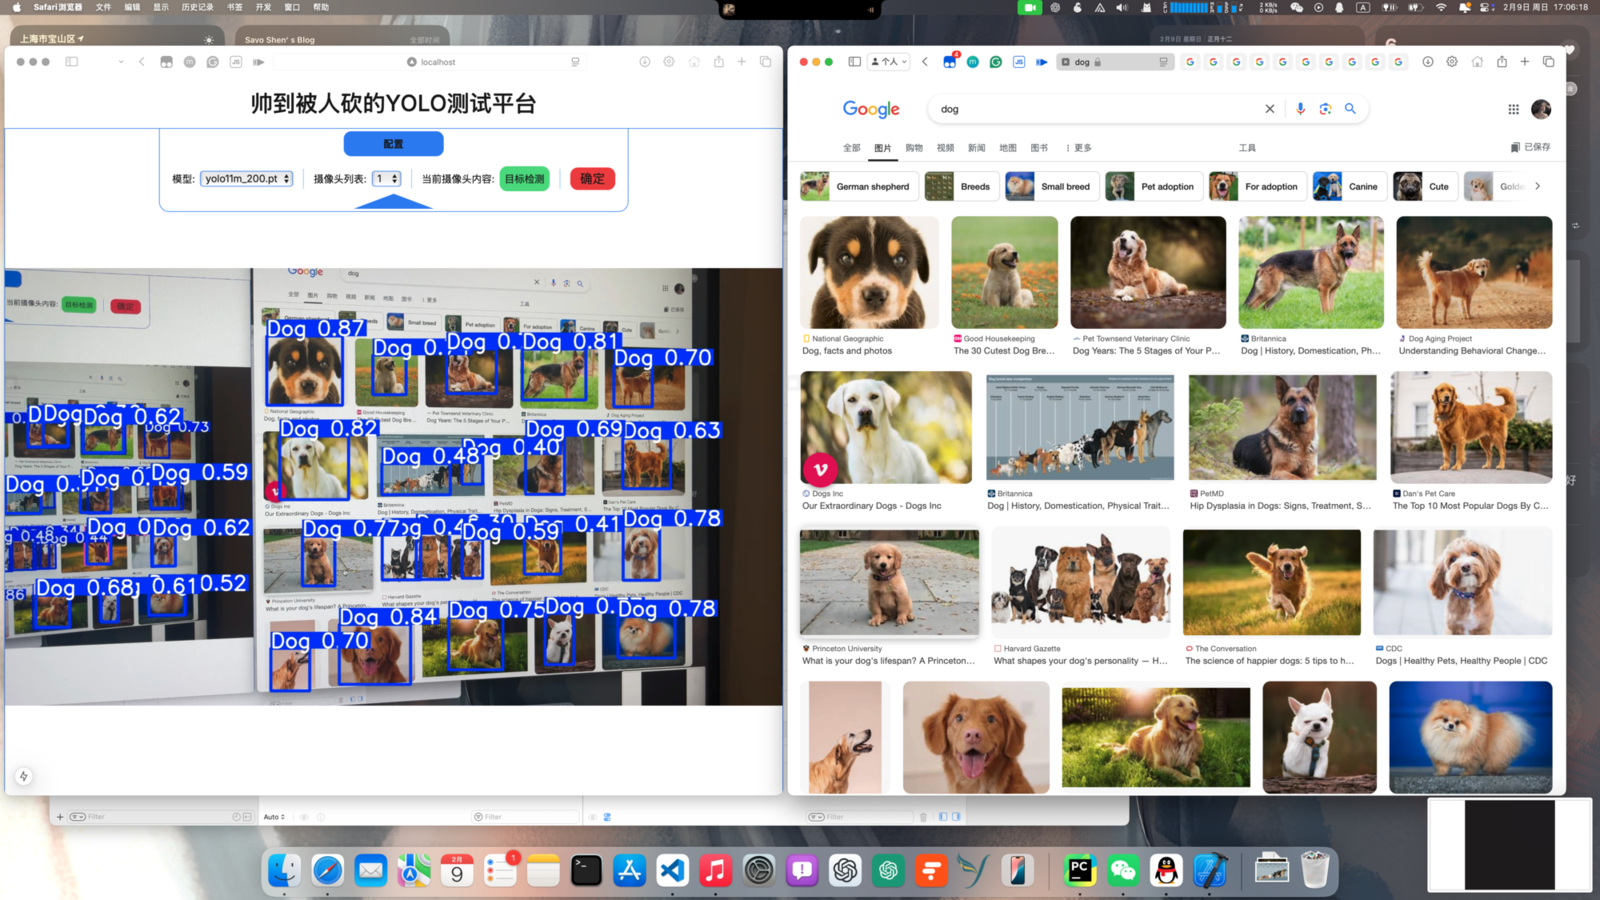The width and height of the screenshot is (1600, 900).
Task: Open Apple menu in menu bar
Action: click(16, 7)
